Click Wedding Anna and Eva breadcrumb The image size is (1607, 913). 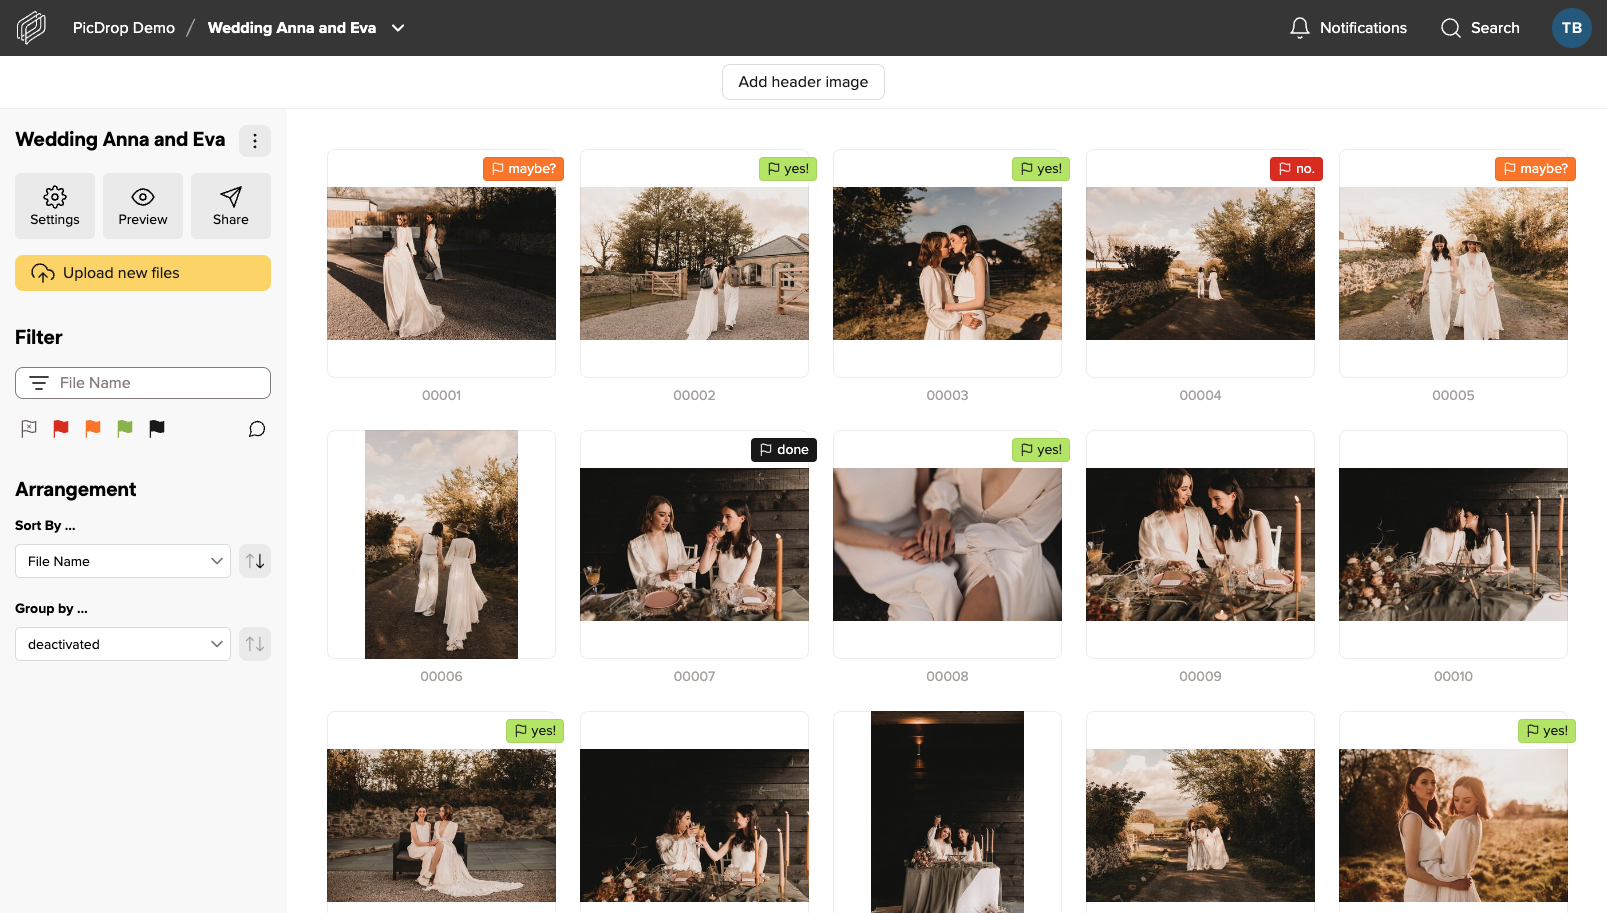click(292, 28)
